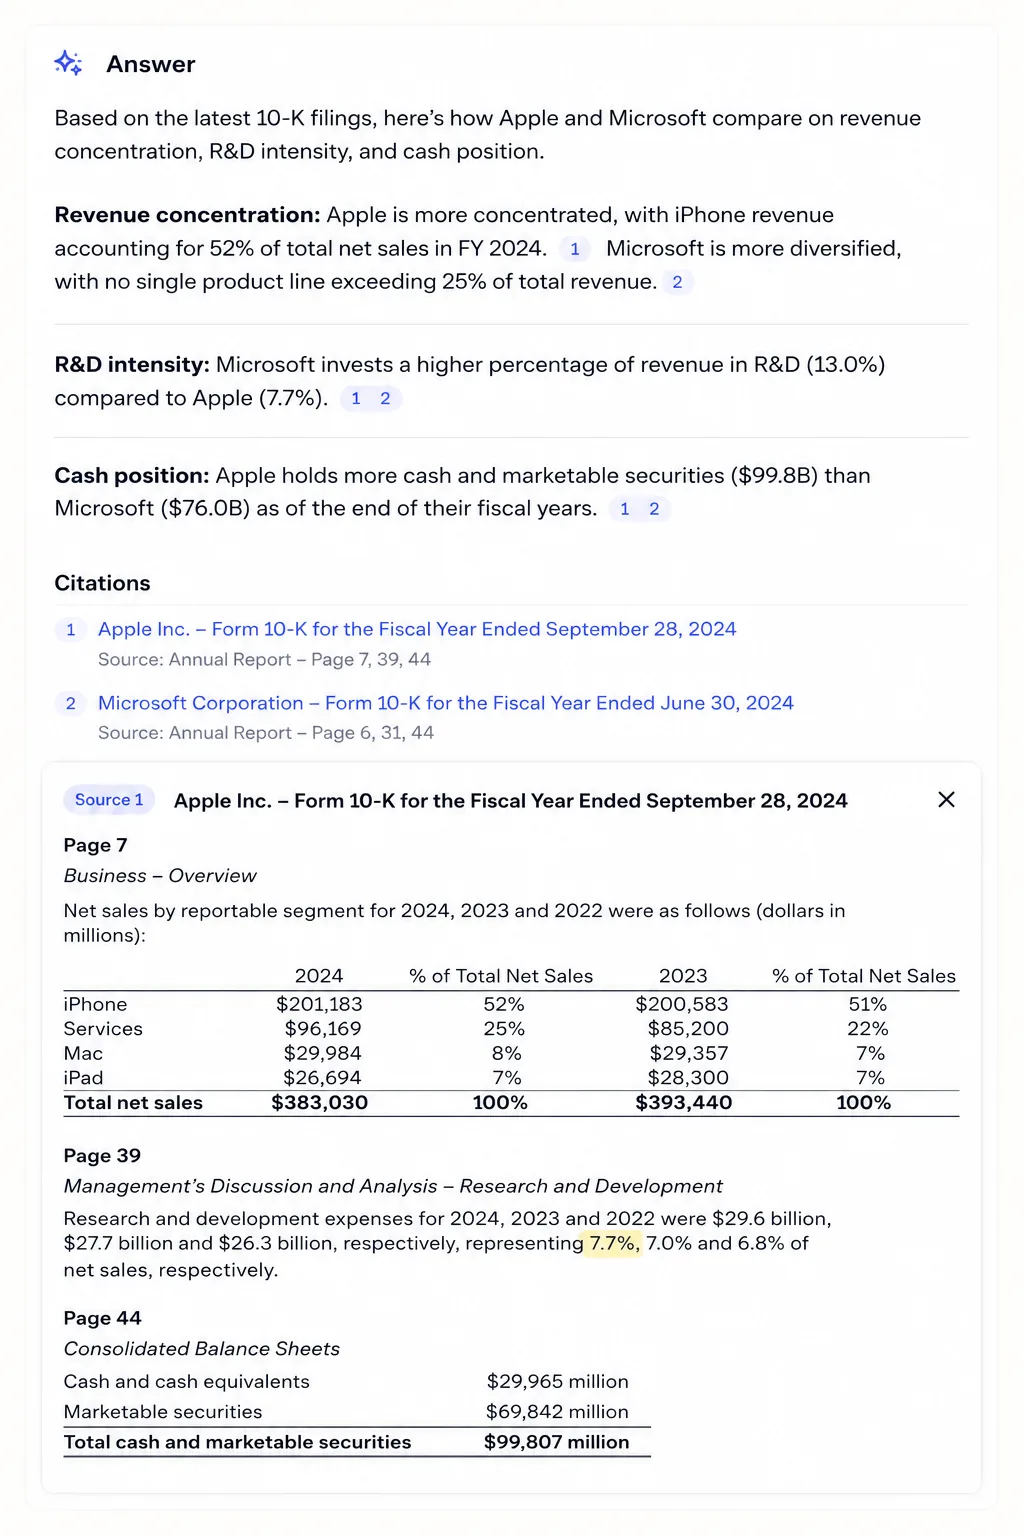
Task: Click the number 1 badge beside Apple citation
Action: tap(71, 630)
